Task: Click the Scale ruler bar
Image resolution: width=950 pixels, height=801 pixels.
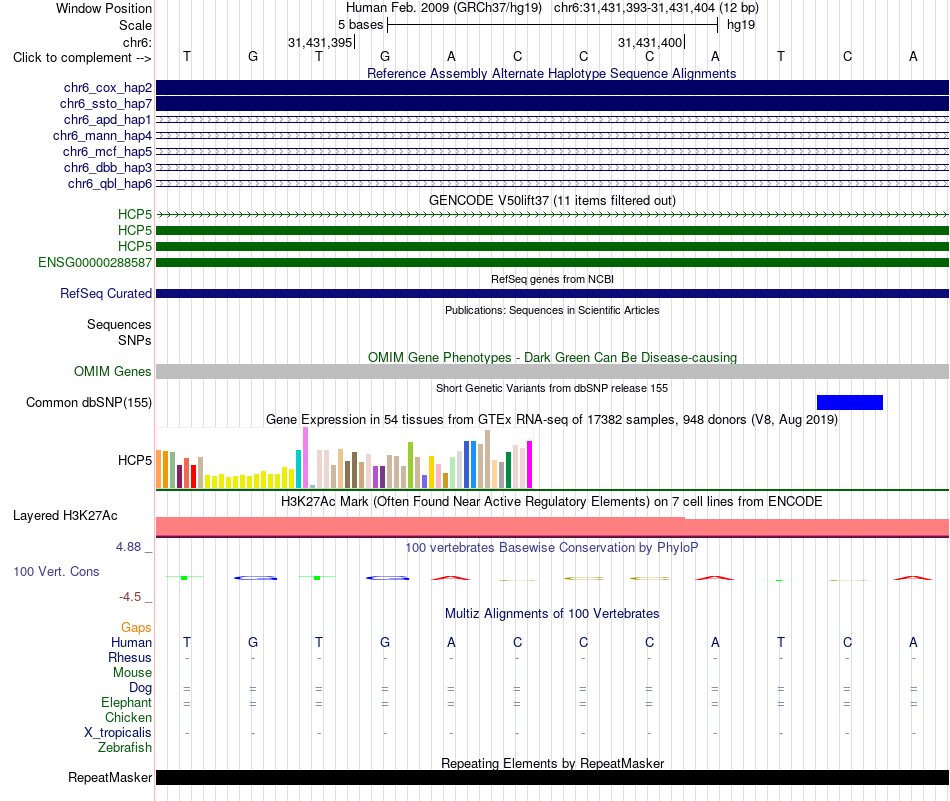Action: click(552, 25)
